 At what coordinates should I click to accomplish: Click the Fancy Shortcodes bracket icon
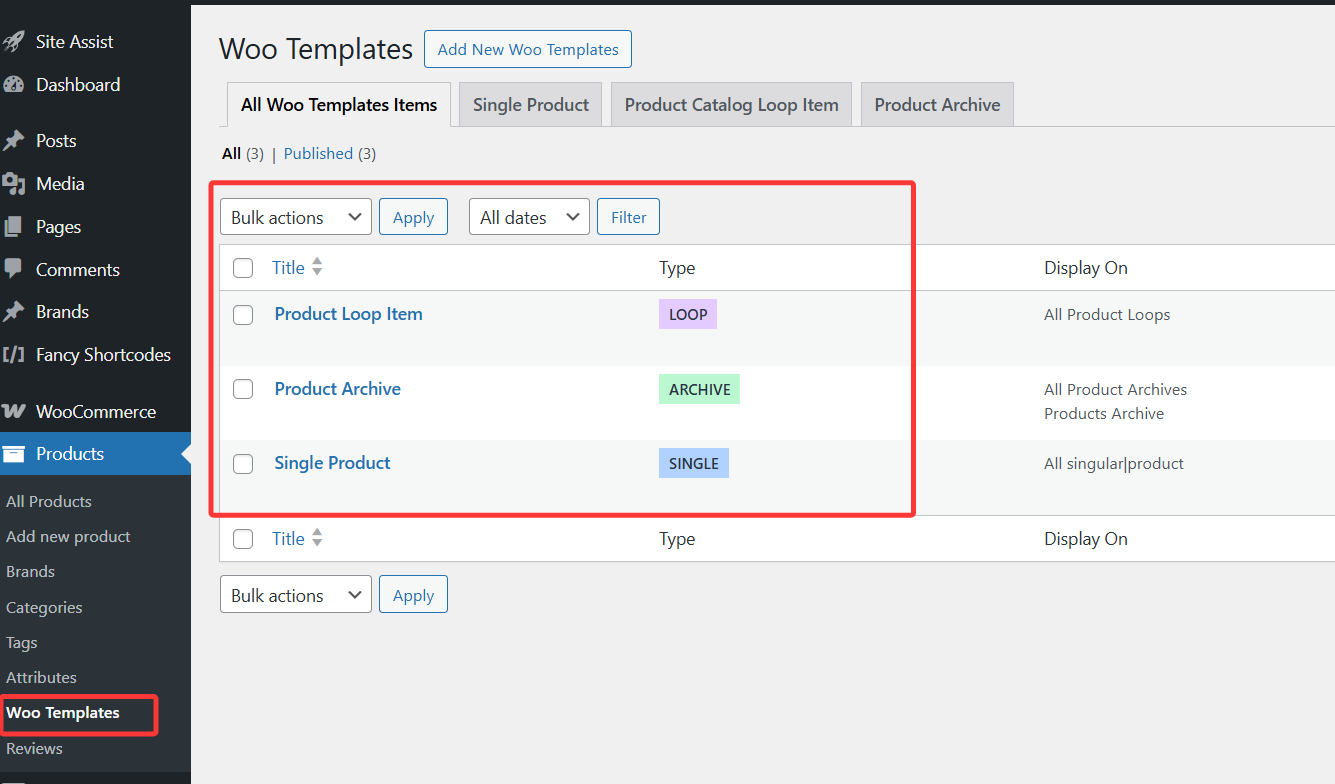(x=13, y=355)
